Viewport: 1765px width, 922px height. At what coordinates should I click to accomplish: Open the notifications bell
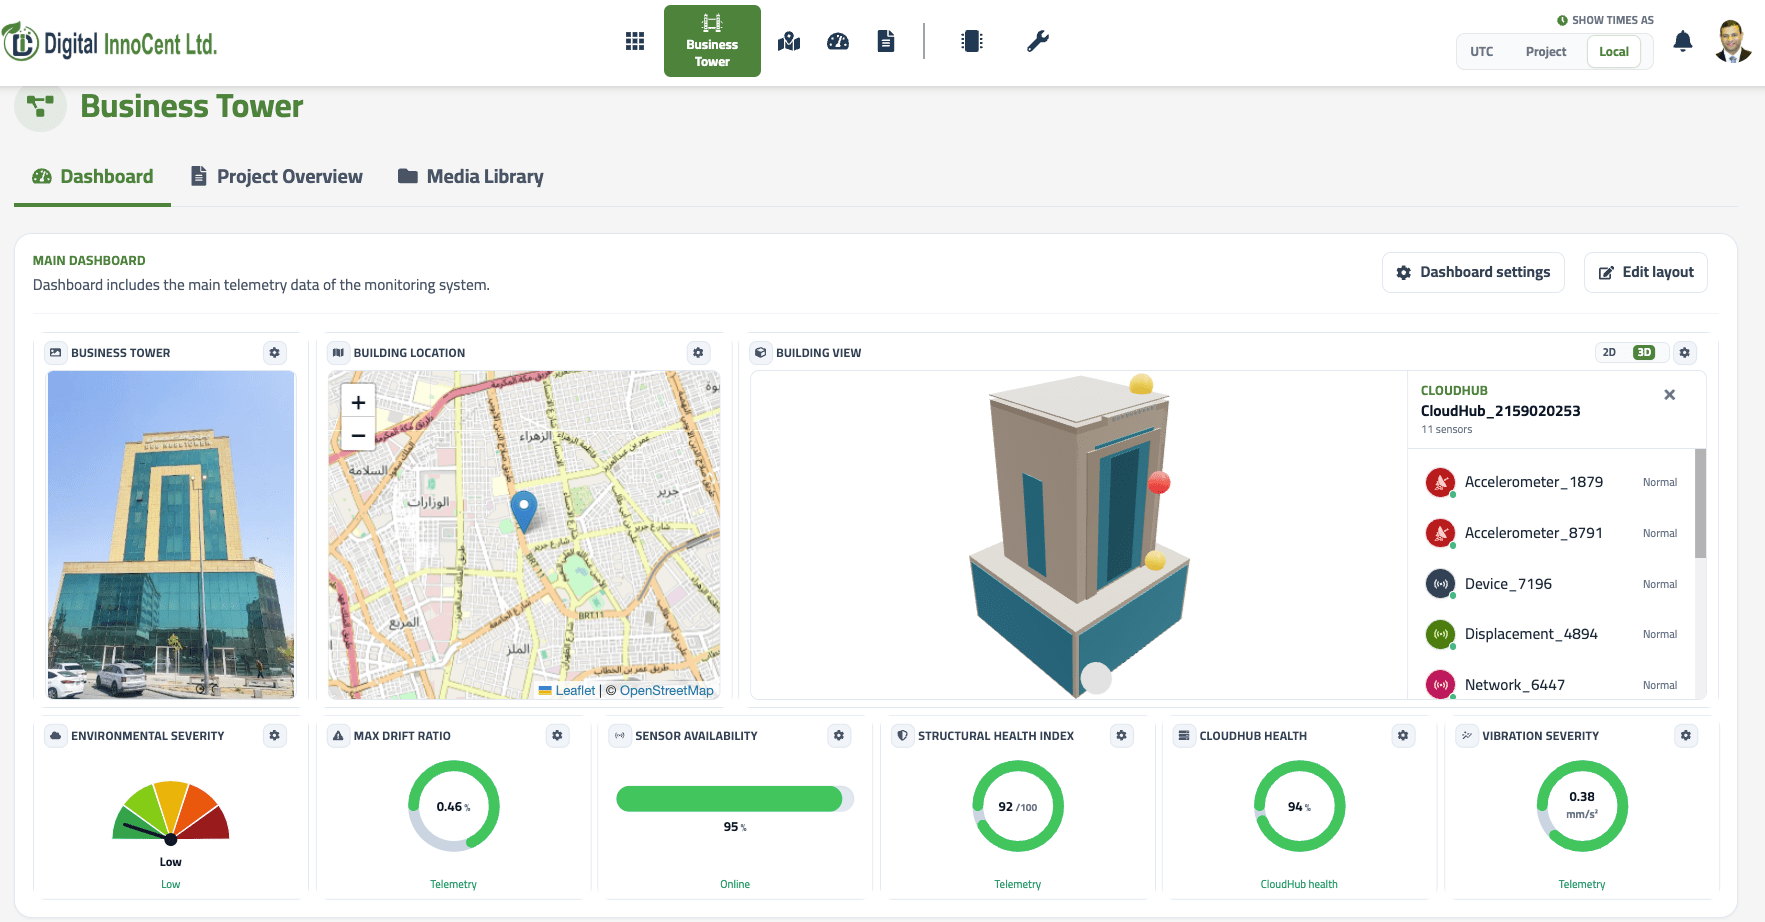(1683, 41)
